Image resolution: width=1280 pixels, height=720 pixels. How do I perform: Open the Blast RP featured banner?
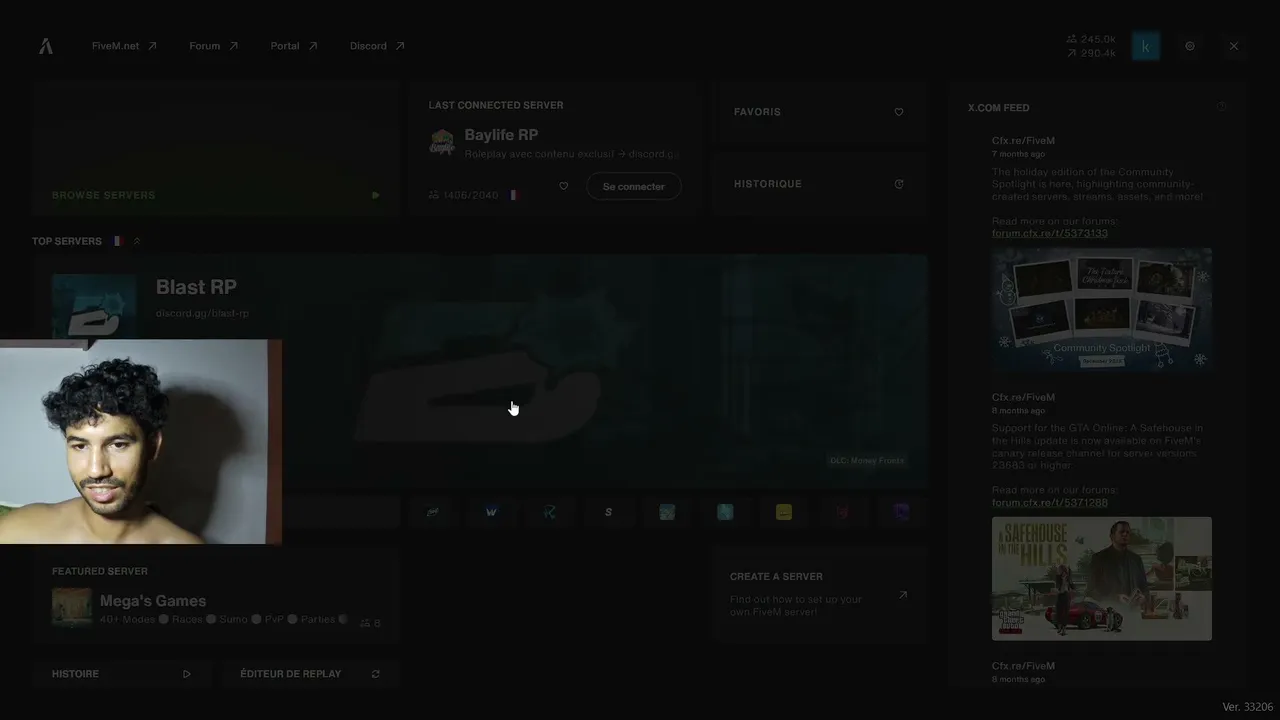click(x=480, y=369)
